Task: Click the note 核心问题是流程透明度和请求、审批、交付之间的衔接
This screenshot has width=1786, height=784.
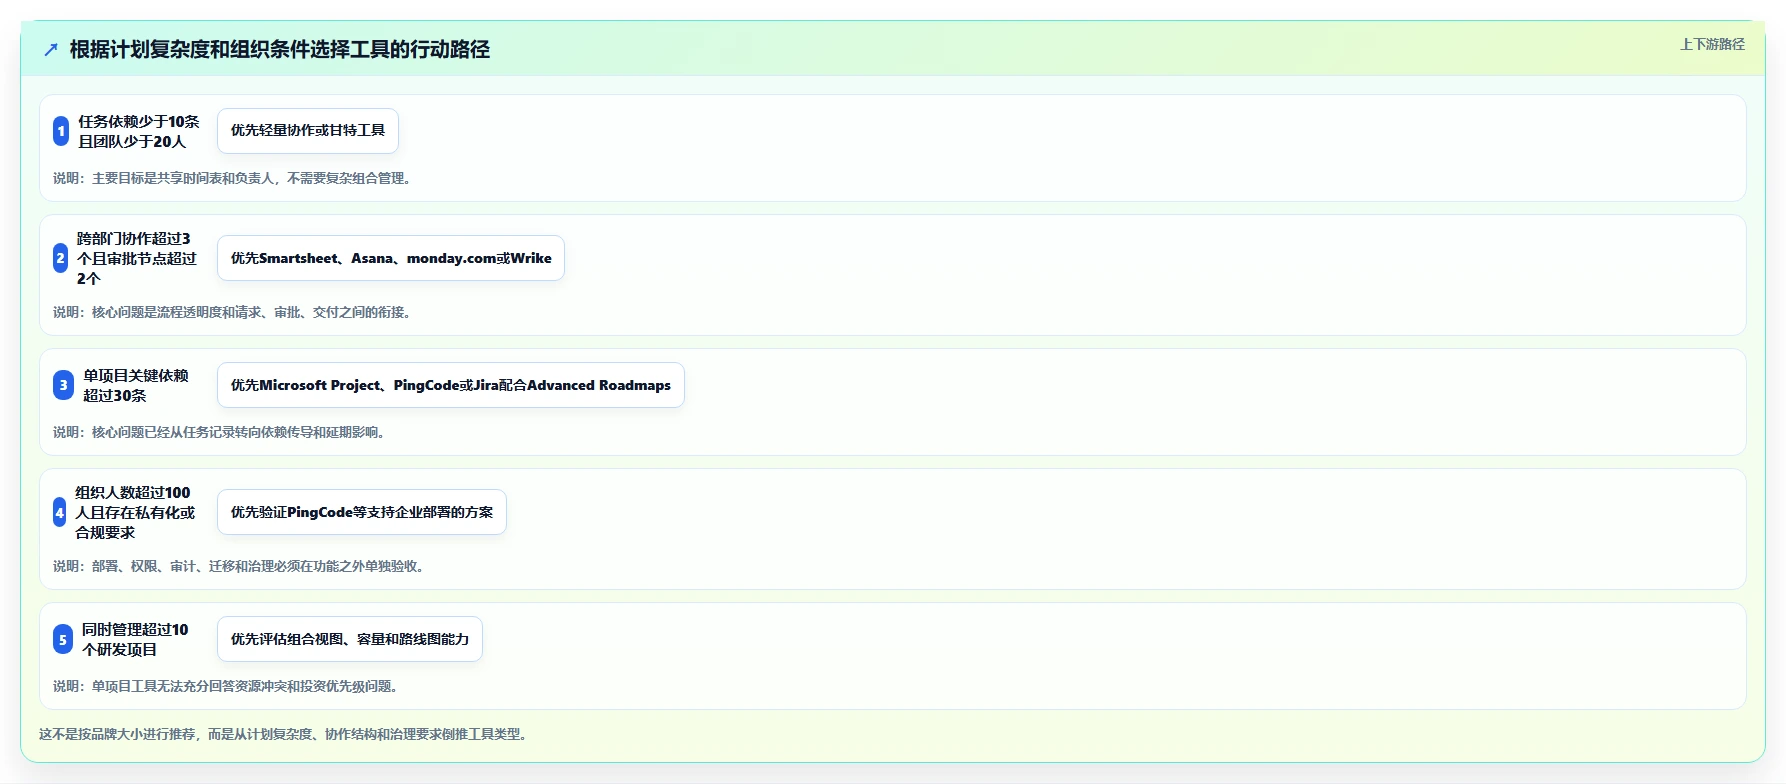Action: [232, 312]
